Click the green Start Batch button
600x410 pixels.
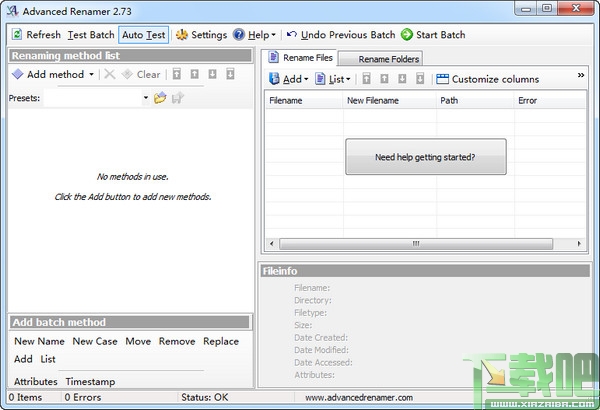coord(433,35)
